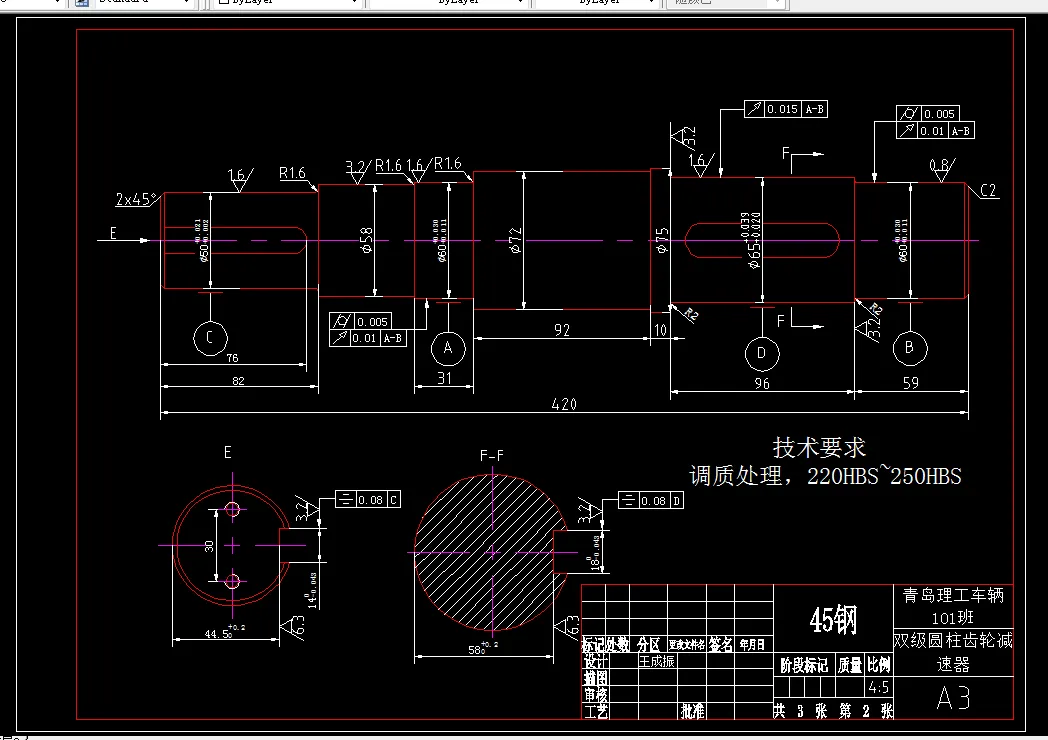Viewport: 1048px width, 740px height.
Task: Select the 92 length dimension text
Action: [562, 330]
